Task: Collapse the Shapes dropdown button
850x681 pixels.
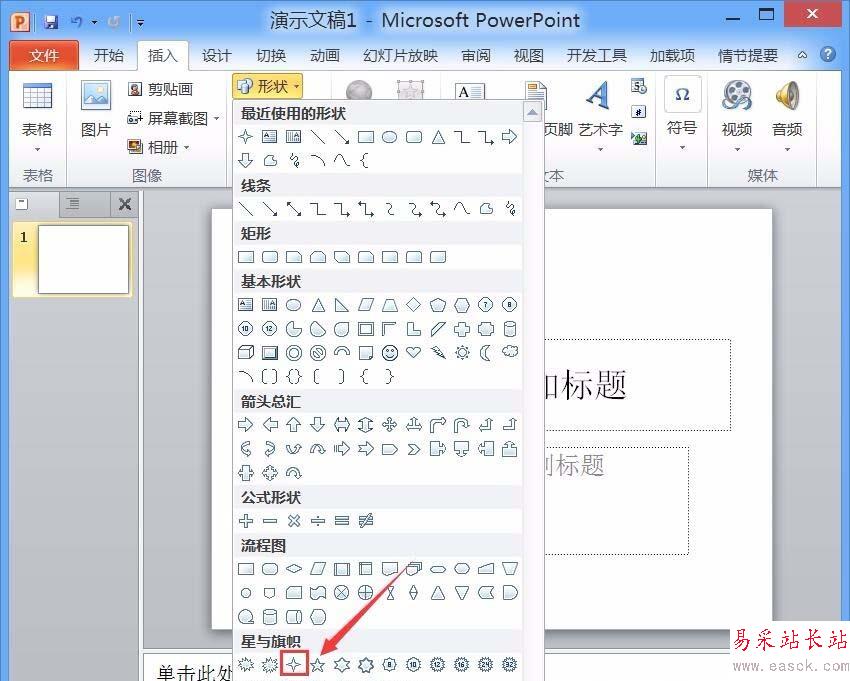Action: 268,86
